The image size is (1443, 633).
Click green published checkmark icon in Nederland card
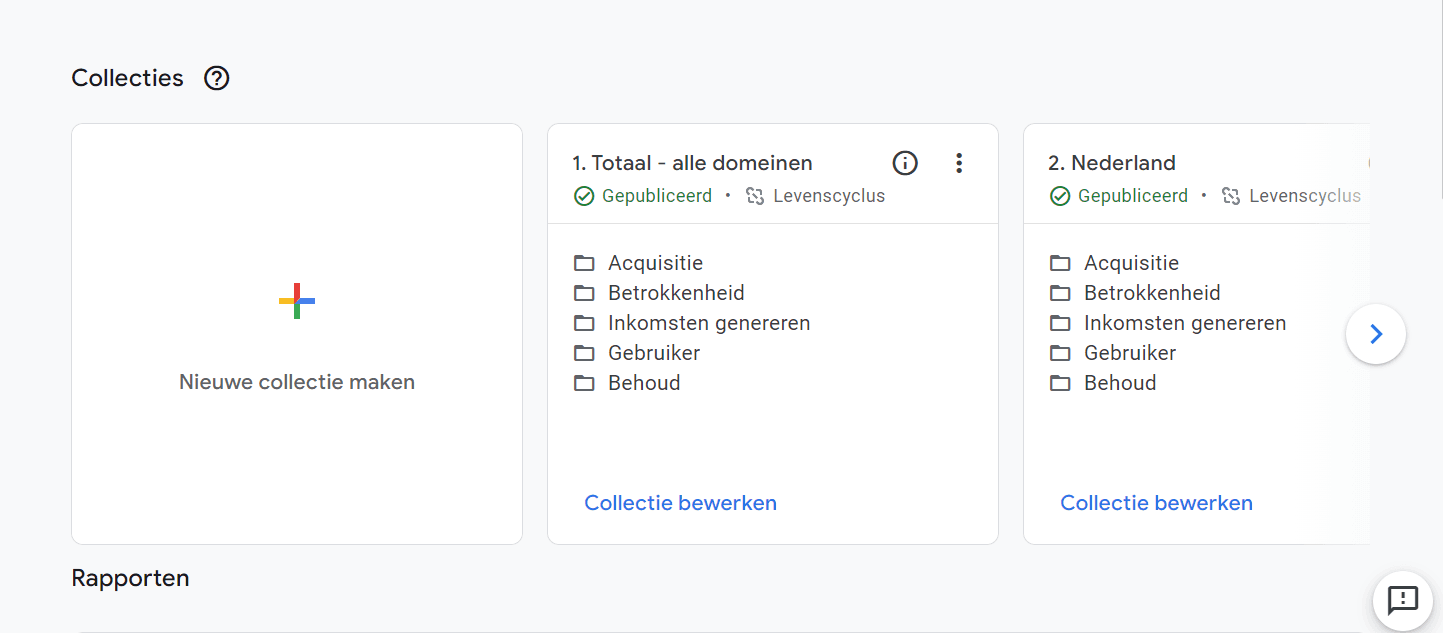coord(1060,196)
